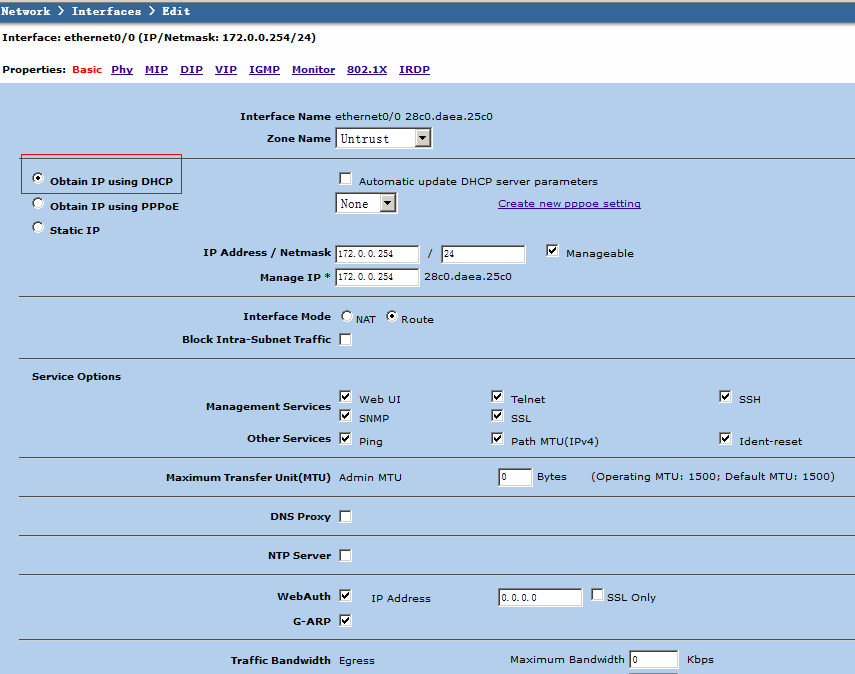This screenshot has height=674, width=855.
Task: Click the Manage IP input field
Action: click(376, 277)
